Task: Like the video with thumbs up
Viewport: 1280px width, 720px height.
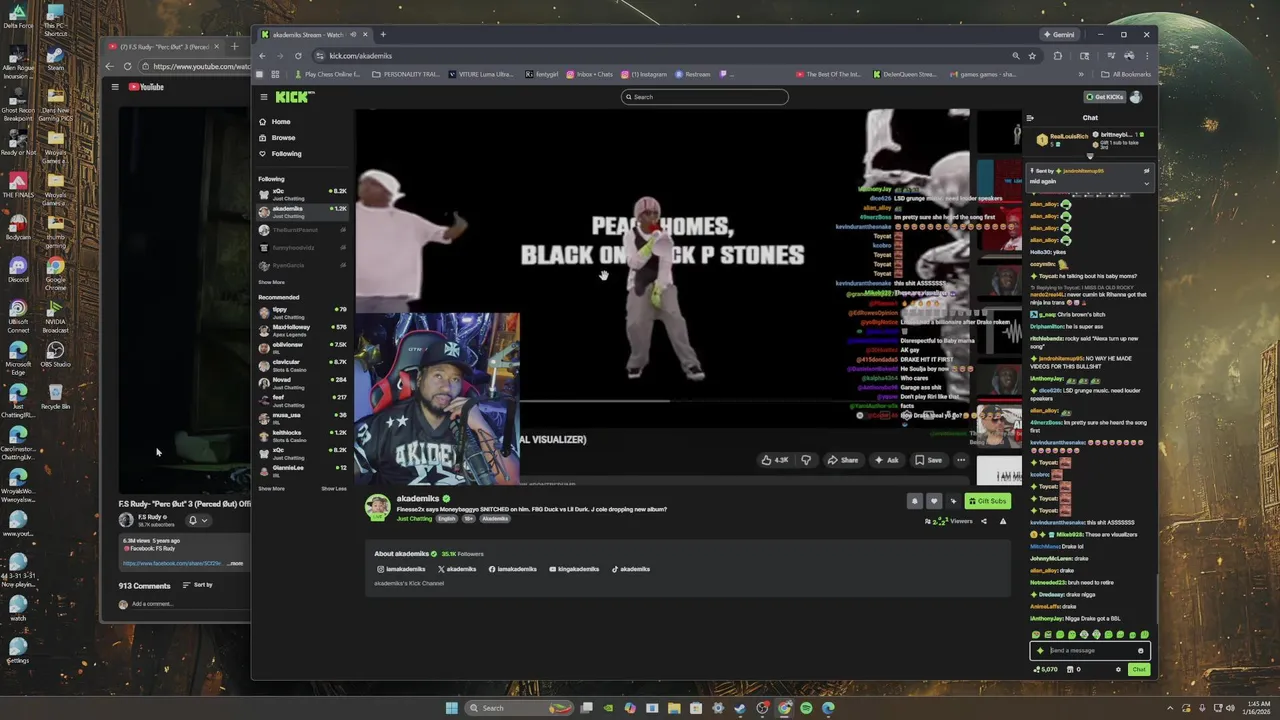Action: pos(775,460)
